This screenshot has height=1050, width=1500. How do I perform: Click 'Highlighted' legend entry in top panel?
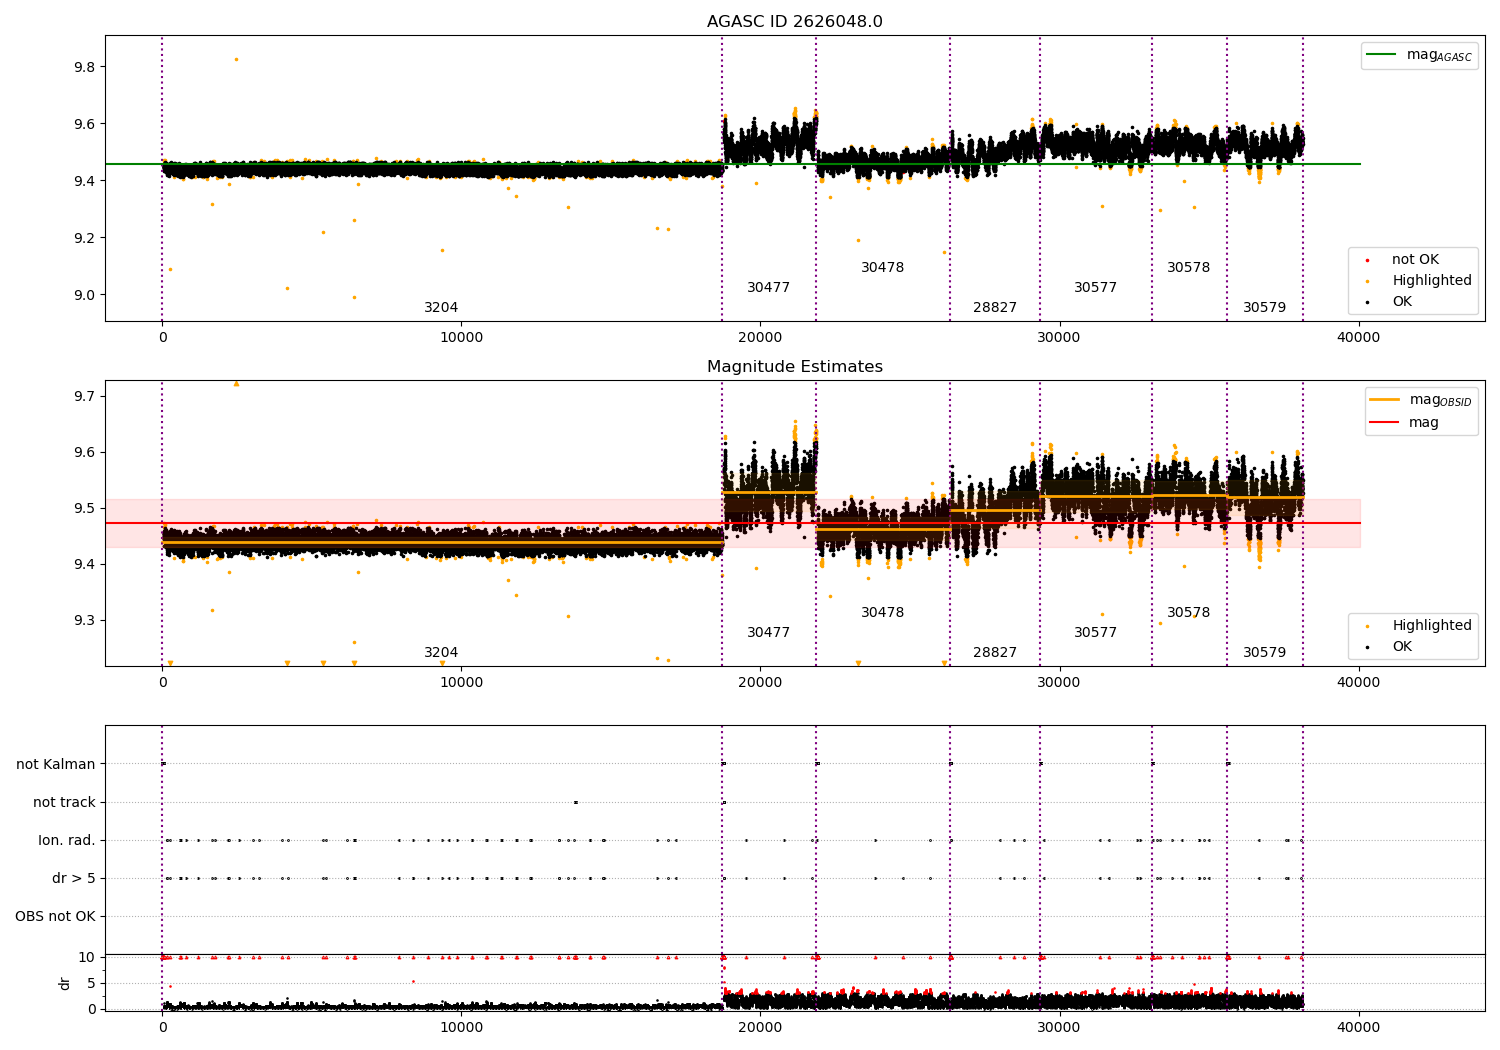pyautogui.click(x=1417, y=281)
